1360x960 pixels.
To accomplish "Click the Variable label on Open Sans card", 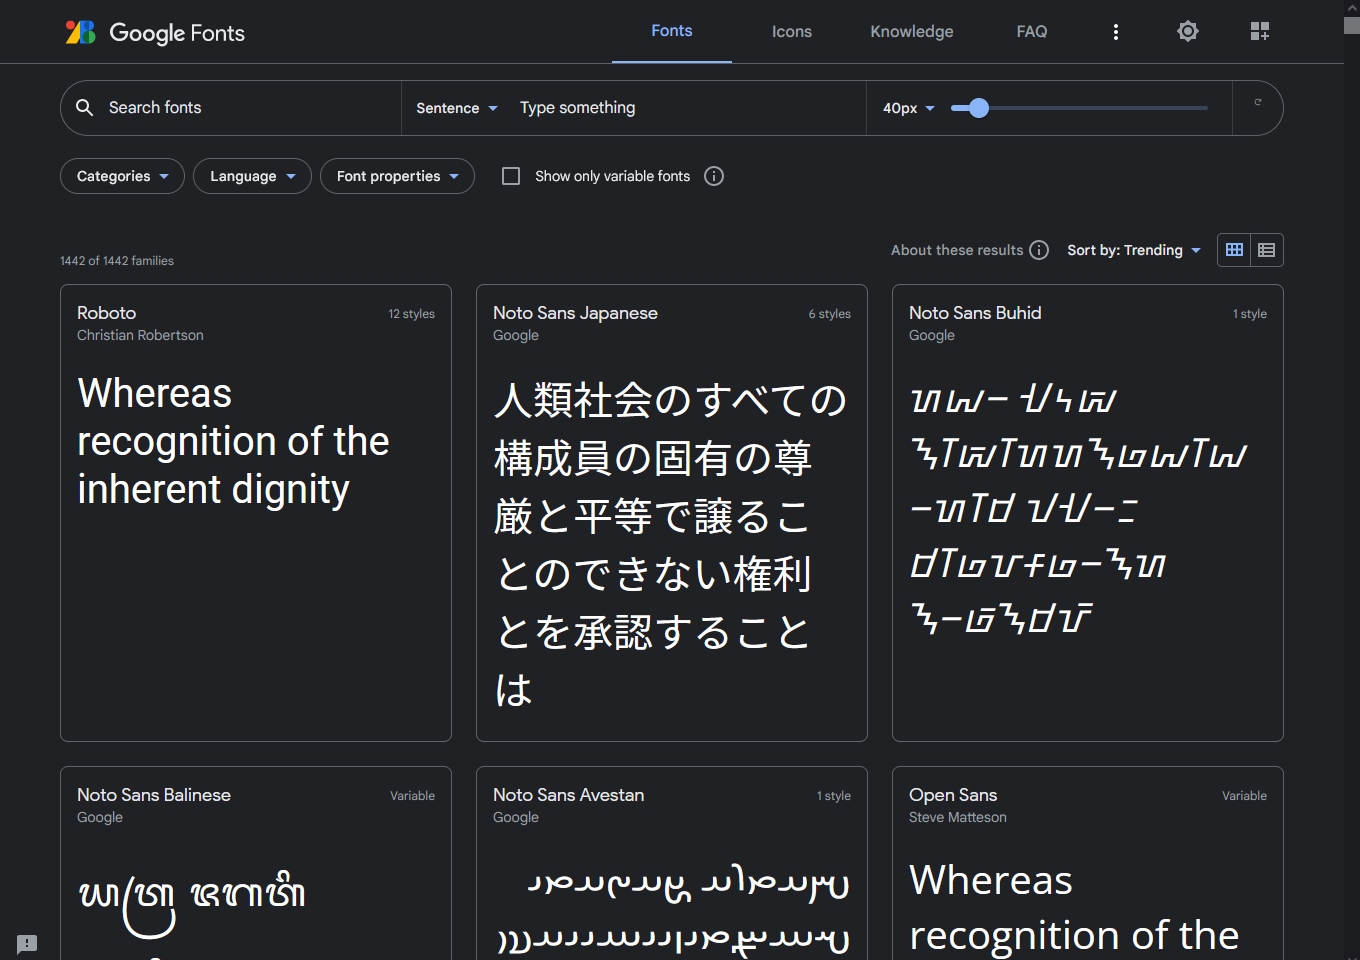I will coord(1244,796).
